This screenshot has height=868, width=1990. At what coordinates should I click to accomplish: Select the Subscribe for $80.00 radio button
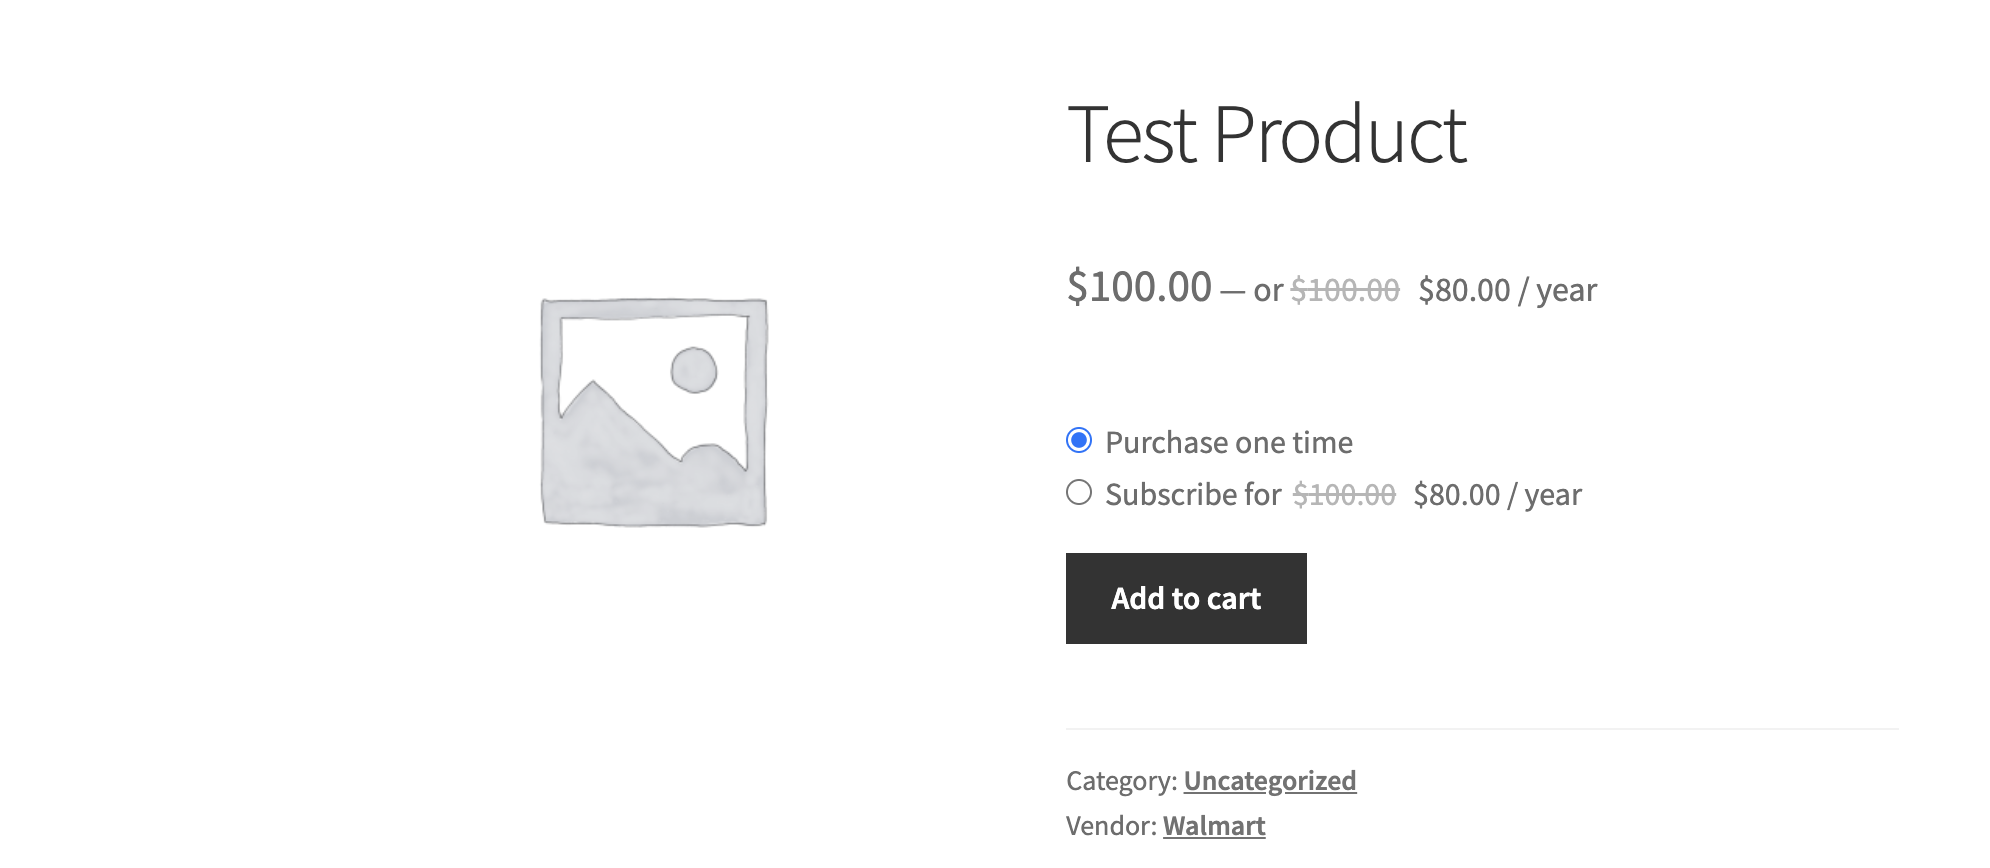coord(1079,493)
